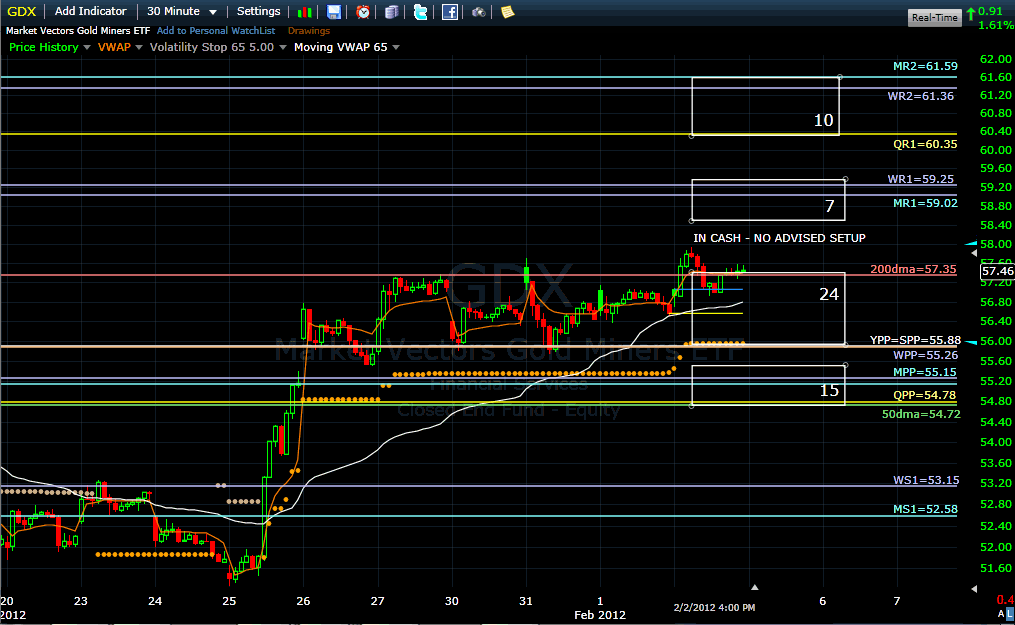Image resolution: width=1015 pixels, height=625 pixels.
Task: Click the Market Vectors Gold Miners ETF name
Action: tap(78, 30)
